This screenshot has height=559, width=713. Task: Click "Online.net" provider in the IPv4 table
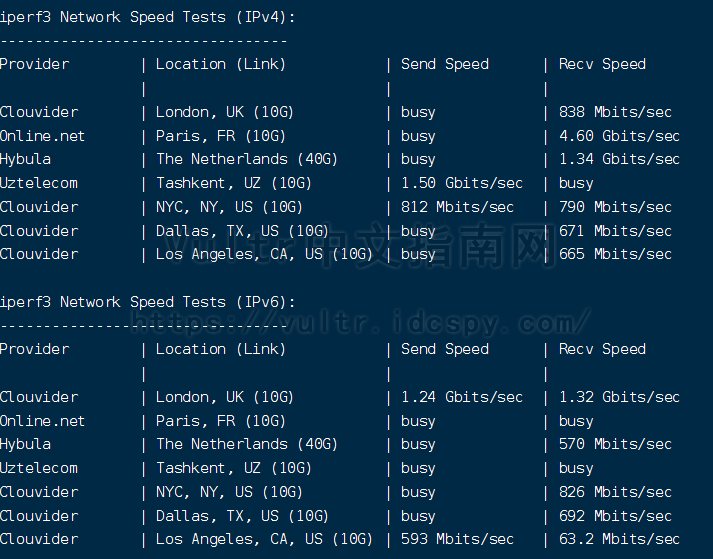pyautogui.click(x=42, y=136)
